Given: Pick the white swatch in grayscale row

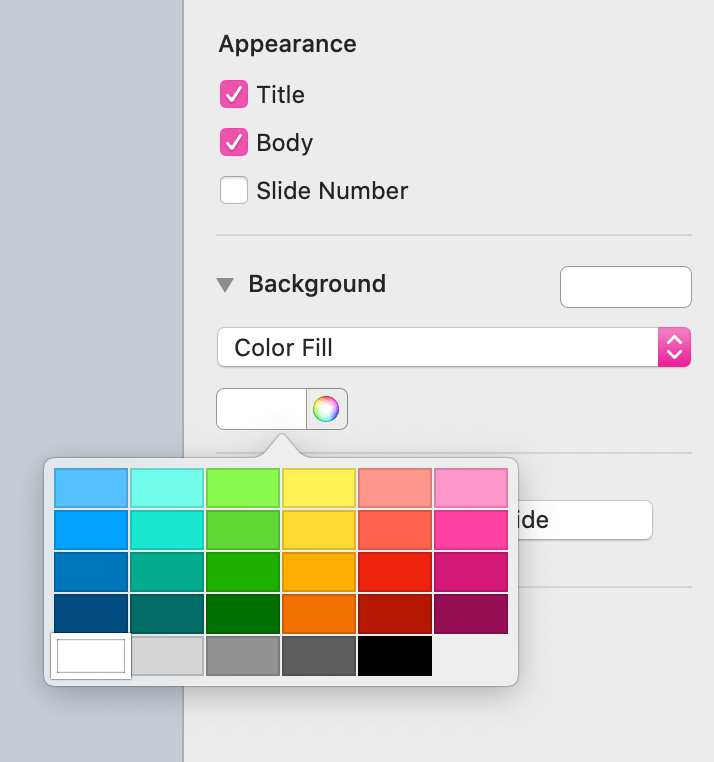Looking at the screenshot, I should click(x=91, y=656).
